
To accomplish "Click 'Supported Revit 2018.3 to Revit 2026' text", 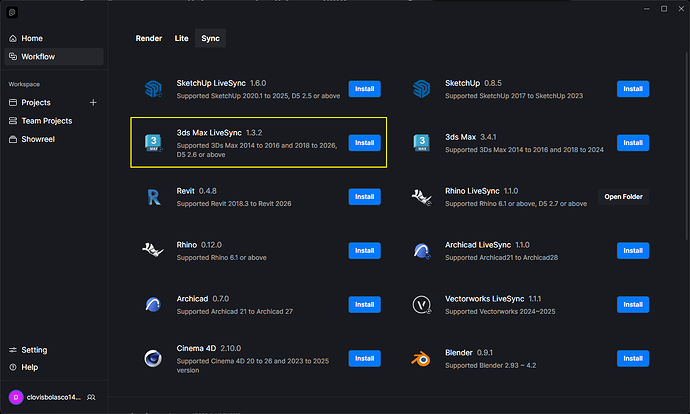I will [x=234, y=204].
